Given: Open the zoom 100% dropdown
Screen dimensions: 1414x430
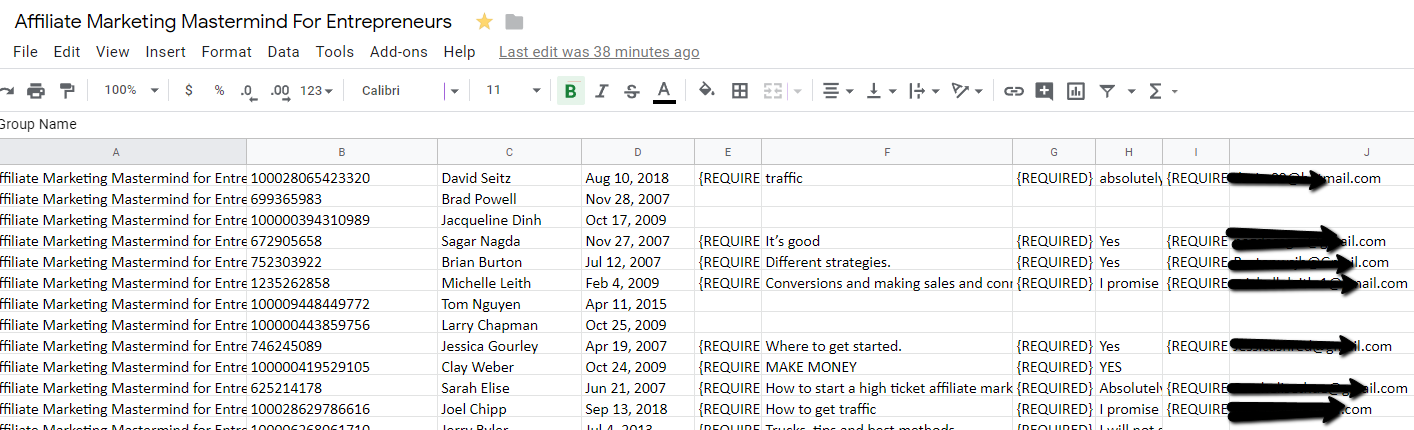Looking at the screenshot, I should [x=130, y=90].
